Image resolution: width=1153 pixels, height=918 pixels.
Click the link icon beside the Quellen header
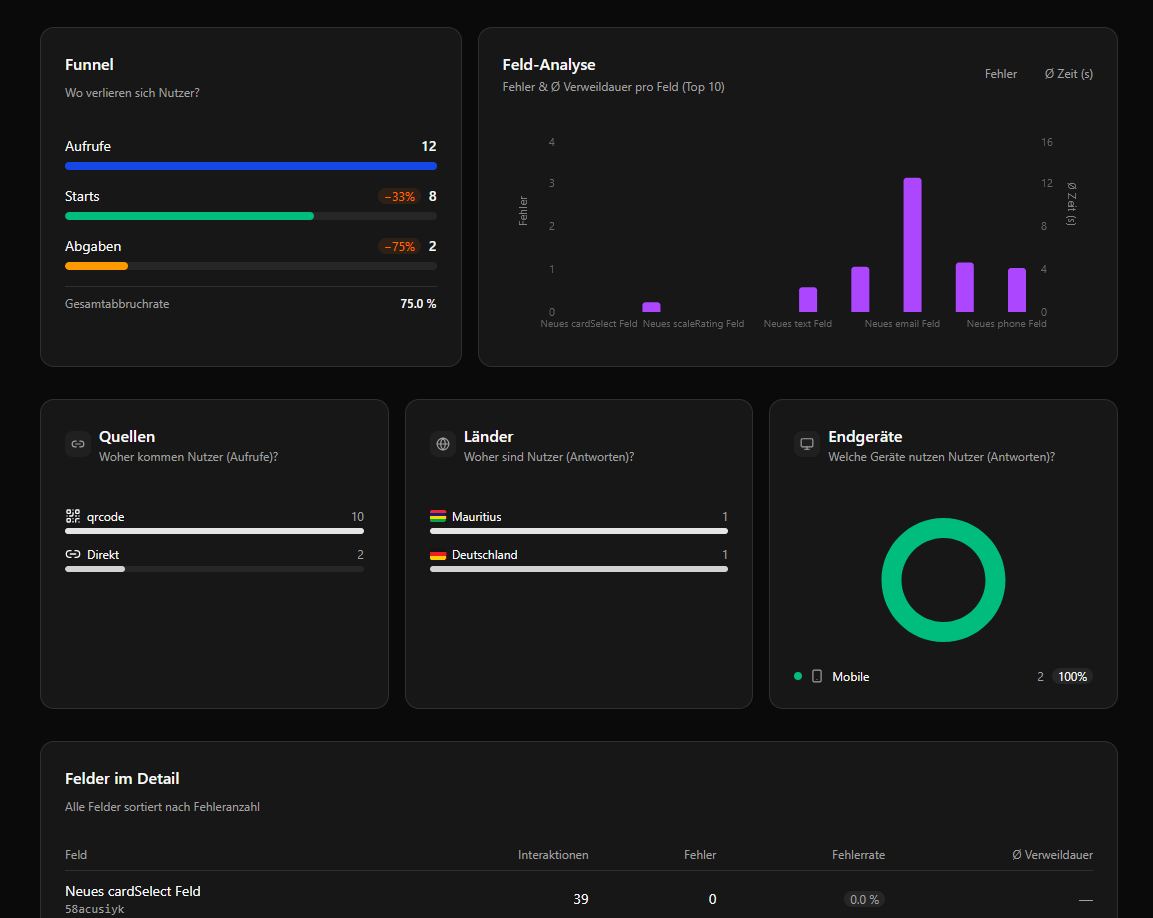[x=77, y=443]
